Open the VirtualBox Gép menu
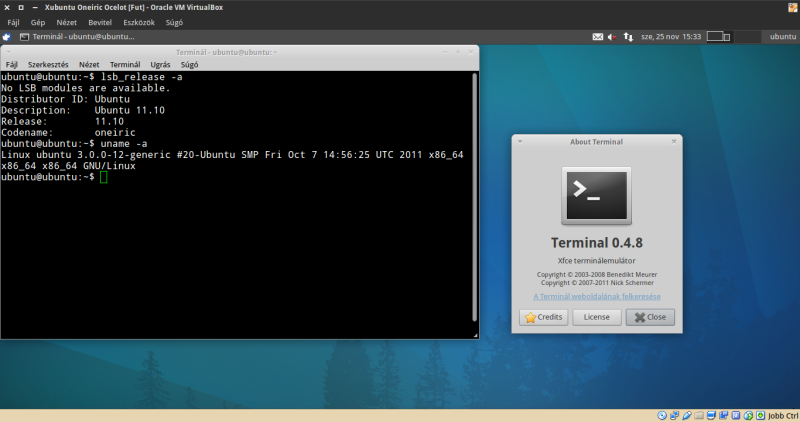This screenshot has width=800, height=422. click(38, 22)
